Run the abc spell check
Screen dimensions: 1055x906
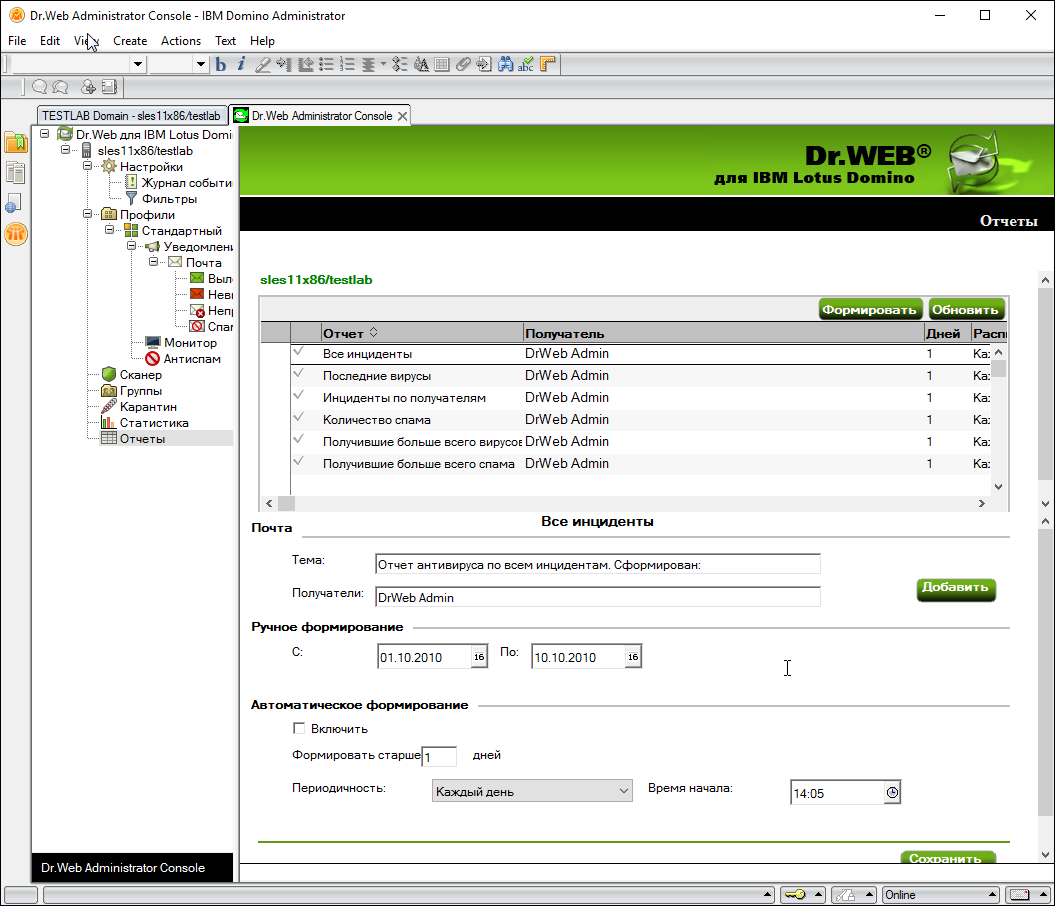526,65
